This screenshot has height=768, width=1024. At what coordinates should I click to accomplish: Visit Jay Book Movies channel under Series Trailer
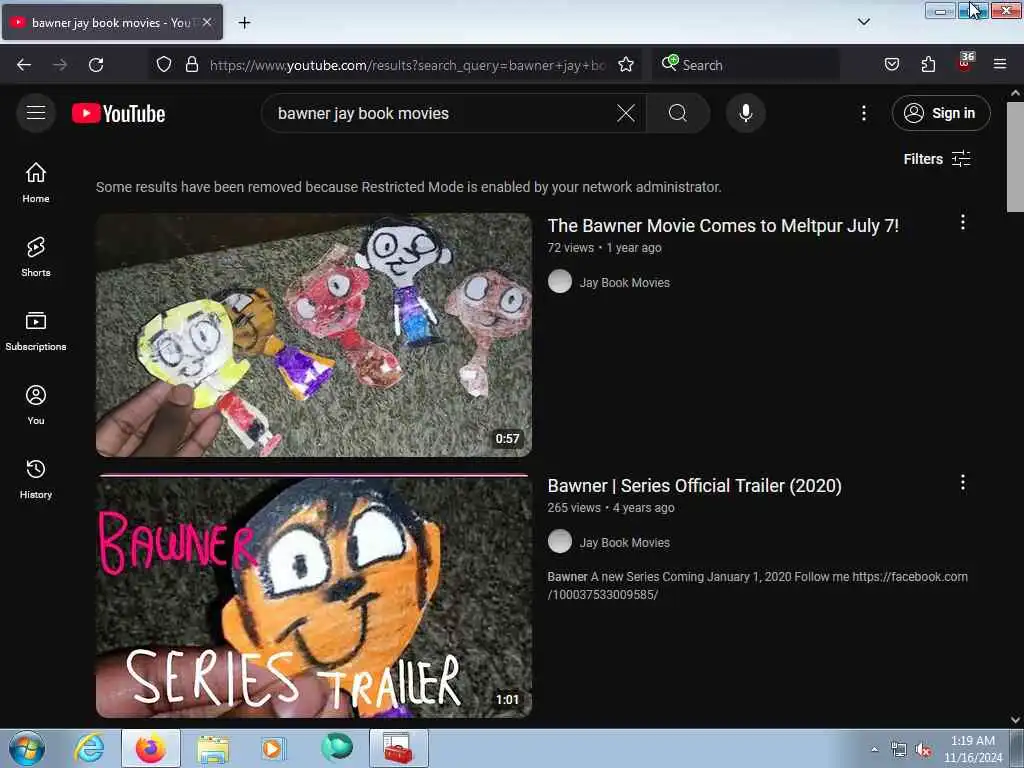pos(624,543)
